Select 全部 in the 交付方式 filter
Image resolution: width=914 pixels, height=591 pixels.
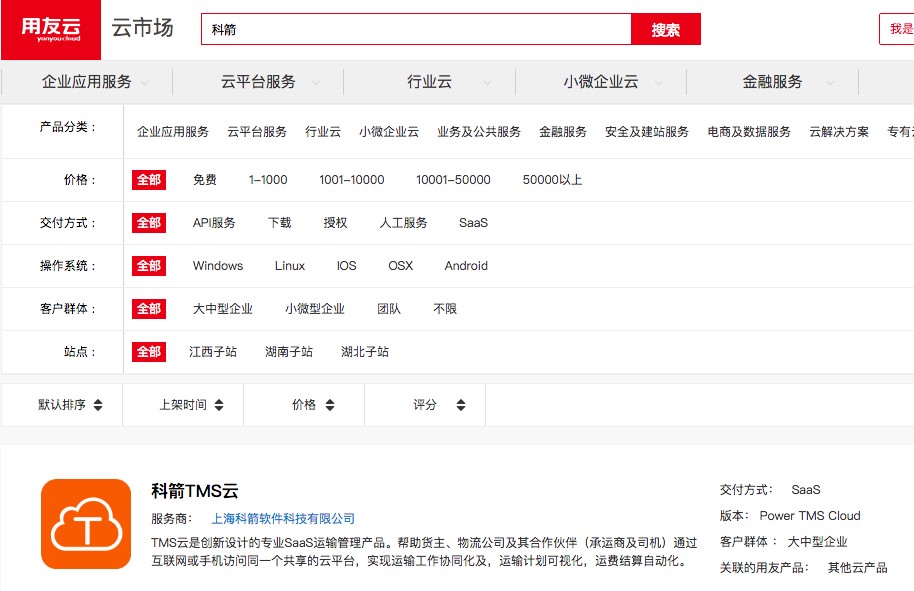tap(149, 223)
